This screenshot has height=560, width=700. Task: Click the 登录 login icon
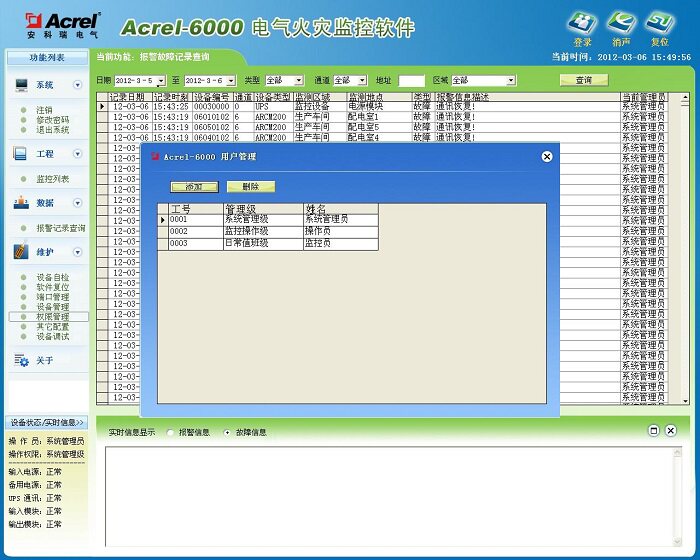pyautogui.click(x=582, y=23)
